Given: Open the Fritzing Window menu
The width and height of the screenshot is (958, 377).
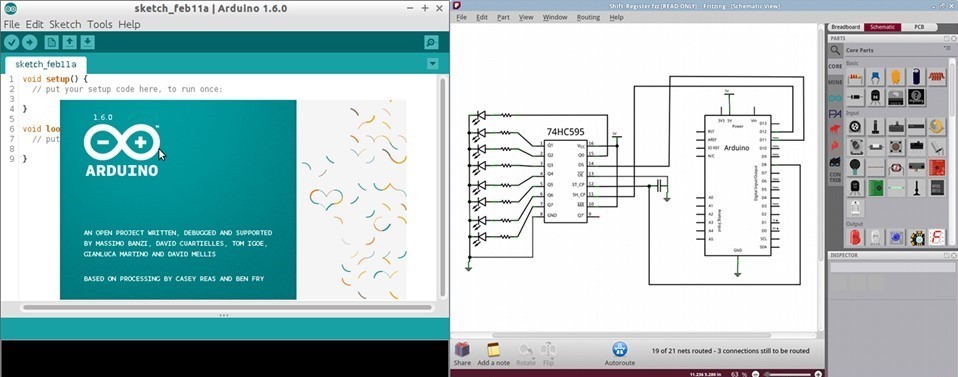Looking at the screenshot, I should coord(555,17).
